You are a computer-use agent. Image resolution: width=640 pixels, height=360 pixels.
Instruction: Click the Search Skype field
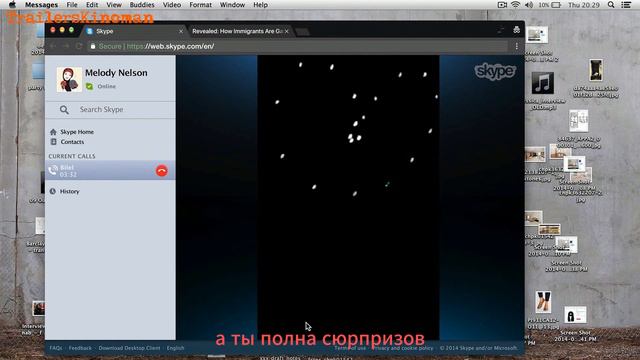[x=110, y=109]
